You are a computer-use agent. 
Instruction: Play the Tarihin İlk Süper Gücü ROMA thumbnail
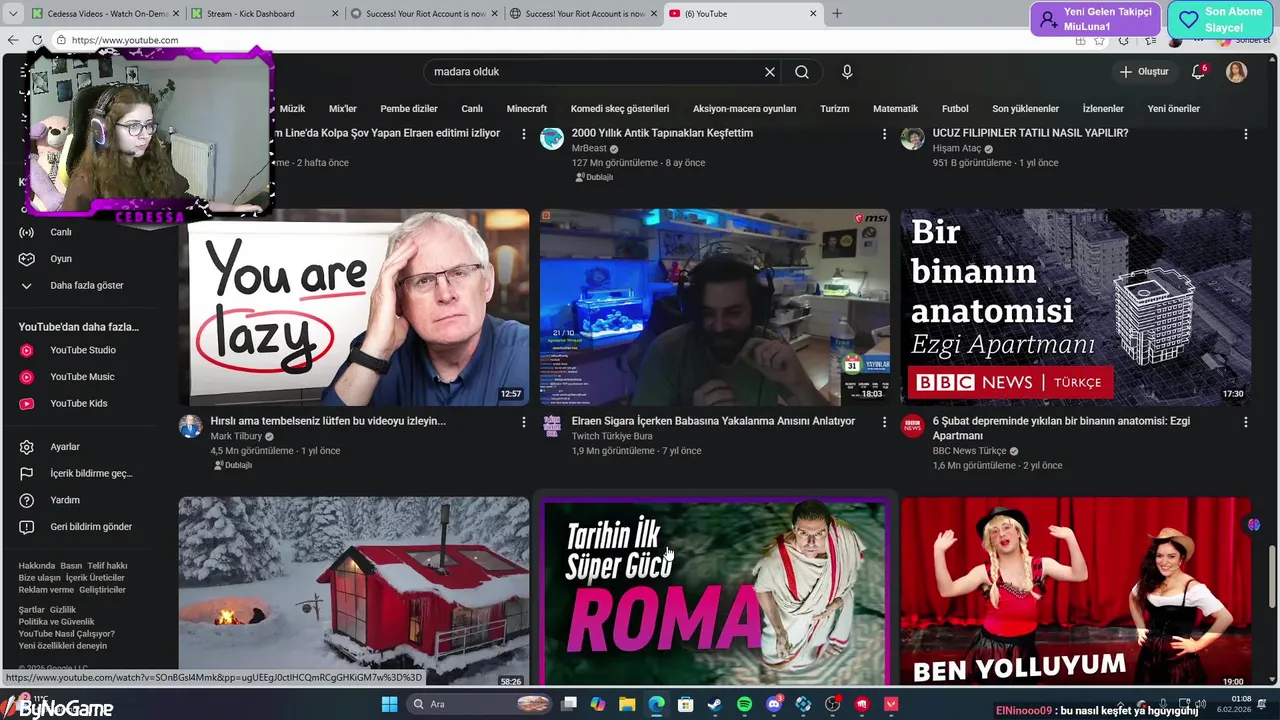pyautogui.click(x=714, y=592)
